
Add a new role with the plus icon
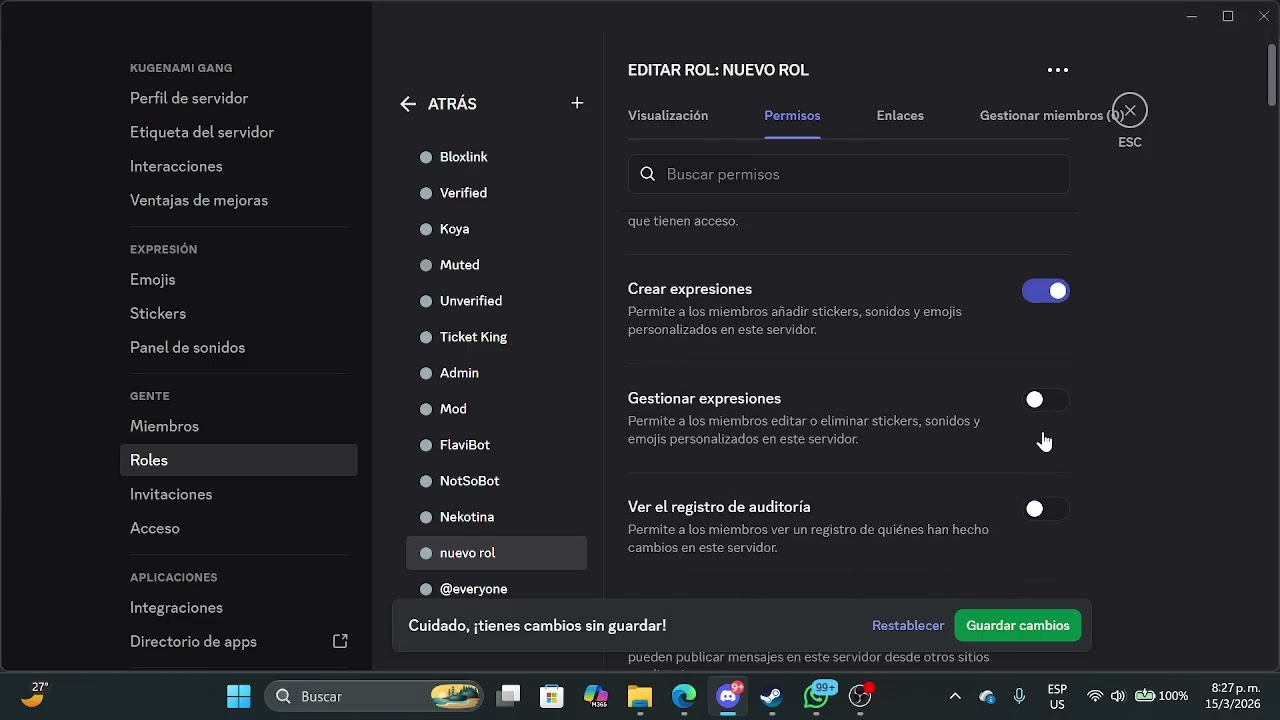click(x=577, y=103)
